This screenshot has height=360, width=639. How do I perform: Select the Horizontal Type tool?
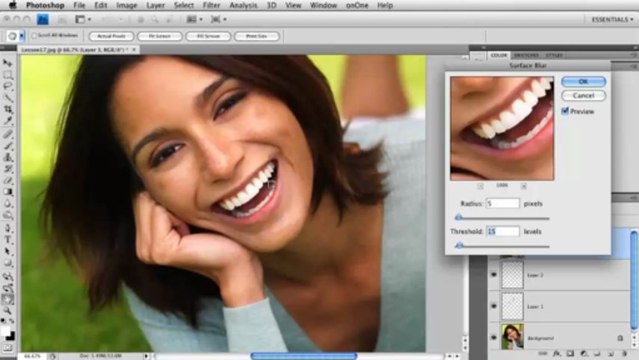click(8, 240)
